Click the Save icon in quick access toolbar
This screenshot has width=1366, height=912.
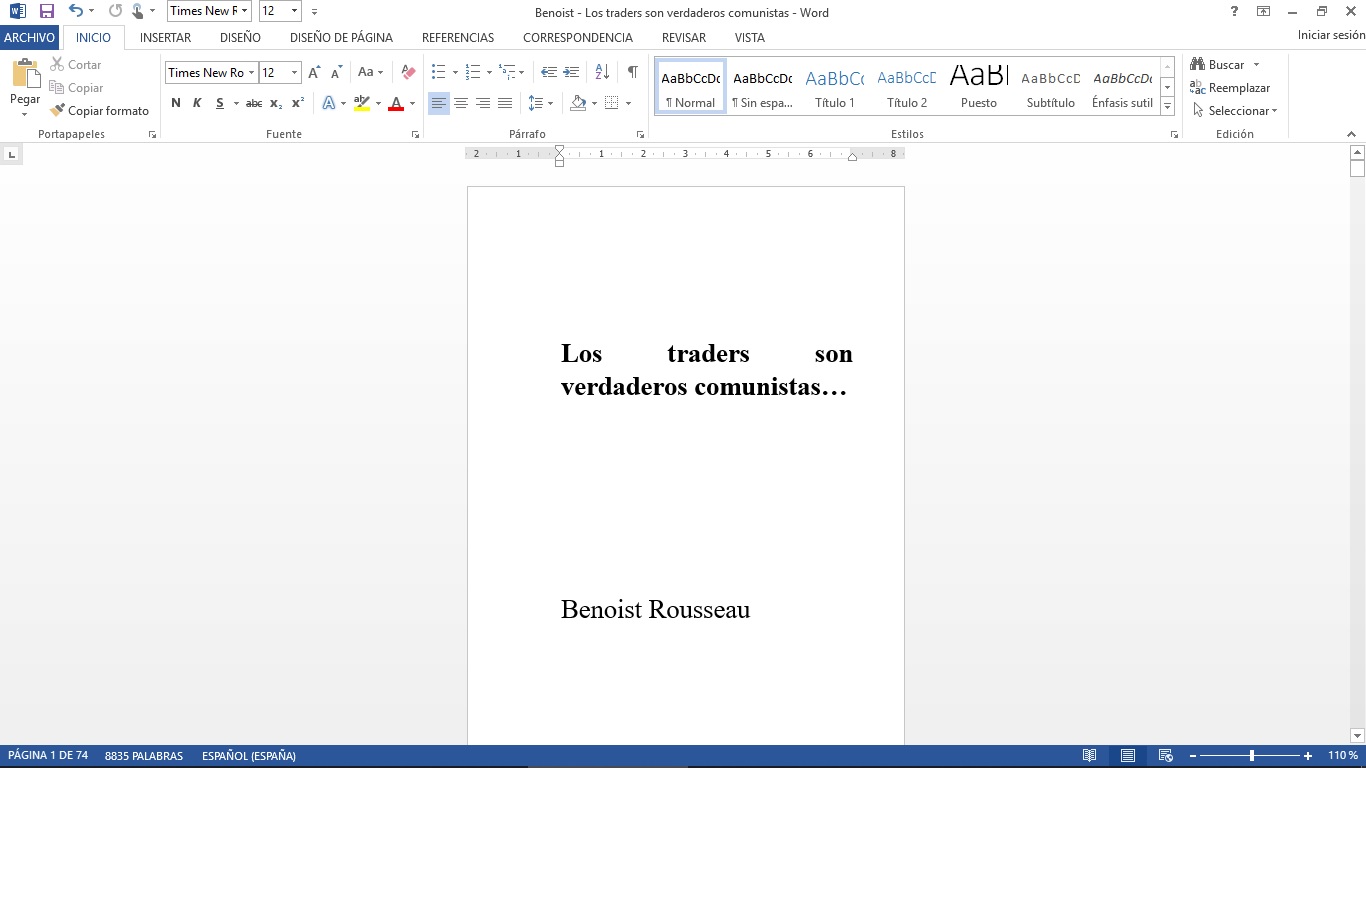(46, 11)
